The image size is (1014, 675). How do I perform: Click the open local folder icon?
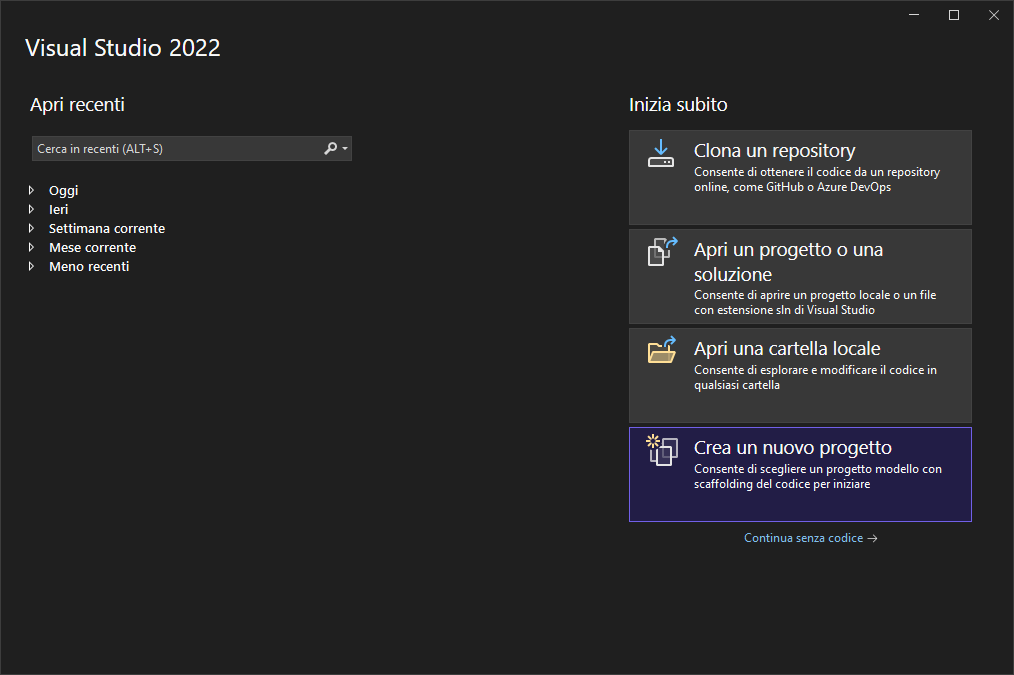pos(662,350)
